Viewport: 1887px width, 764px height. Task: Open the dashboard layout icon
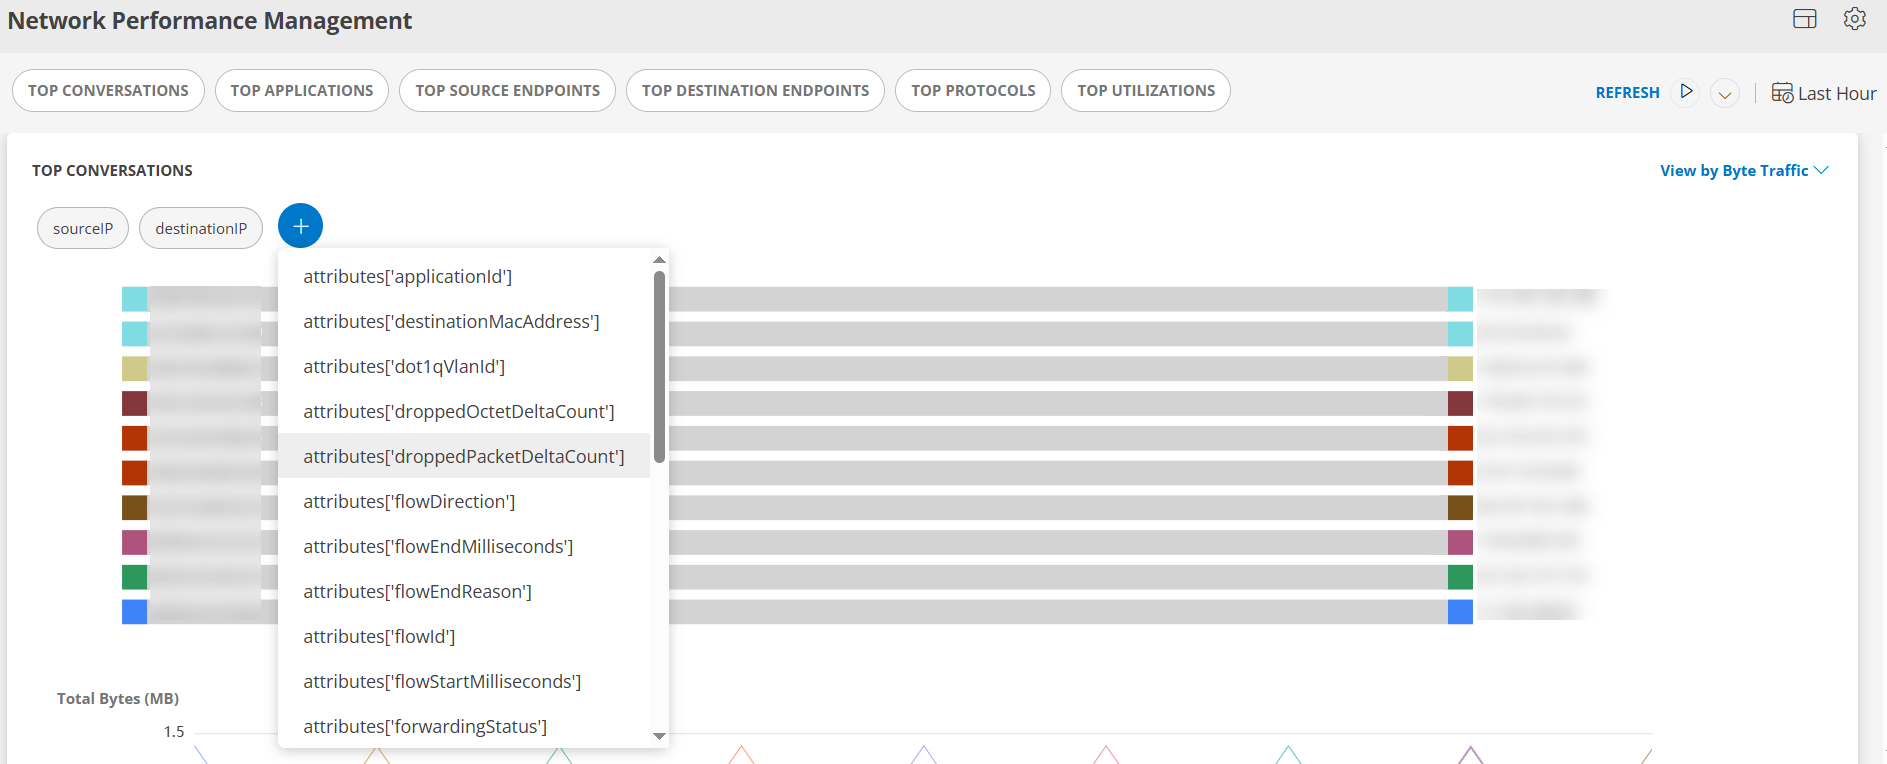click(x=1804, y=19)
